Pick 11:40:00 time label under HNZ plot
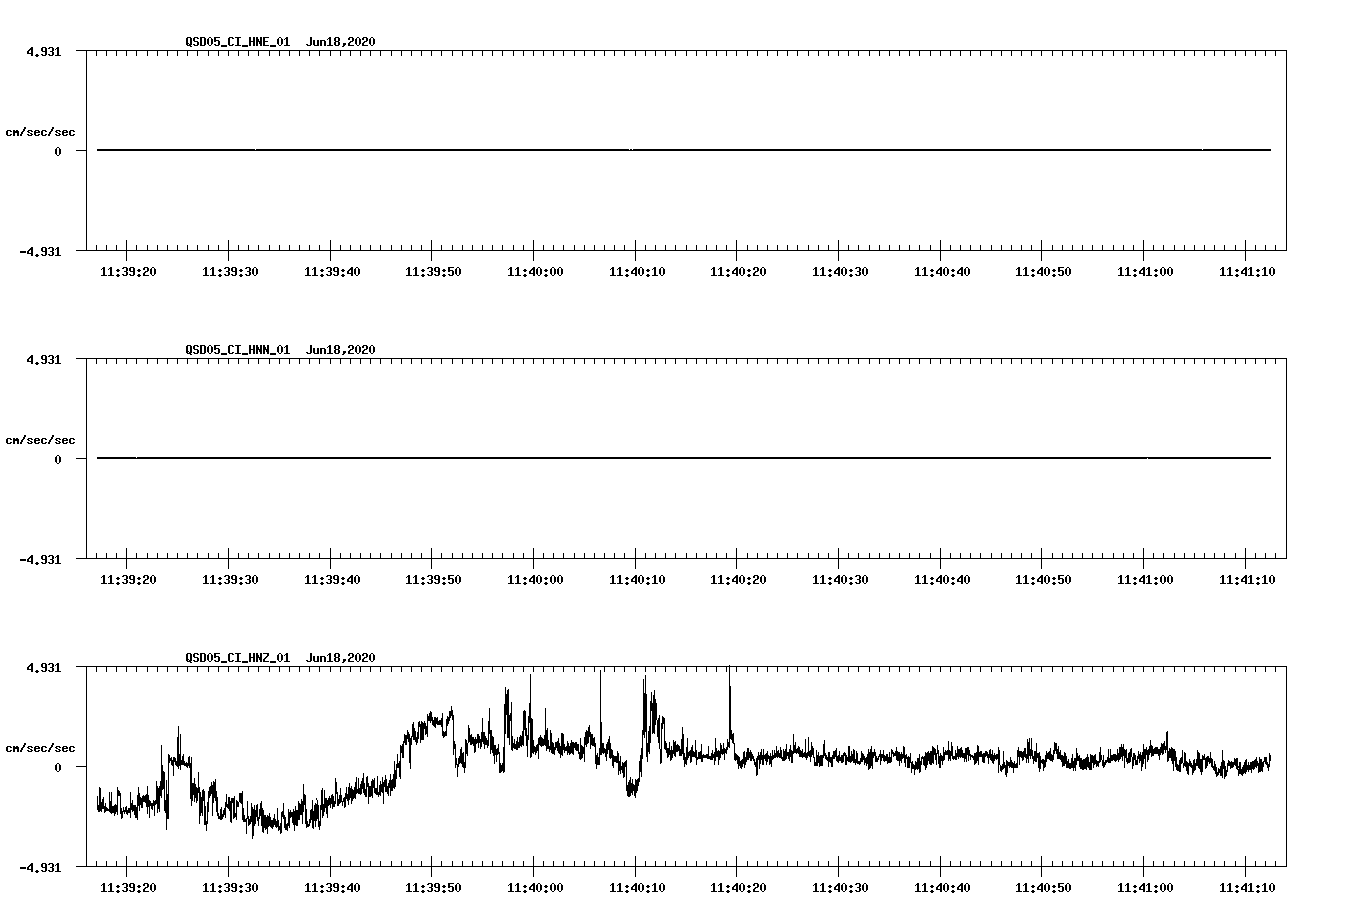 coord(535,888)
